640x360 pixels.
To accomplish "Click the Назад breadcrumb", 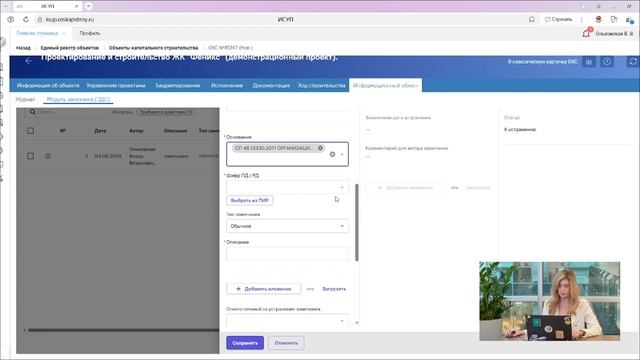I will pos(23,48).
